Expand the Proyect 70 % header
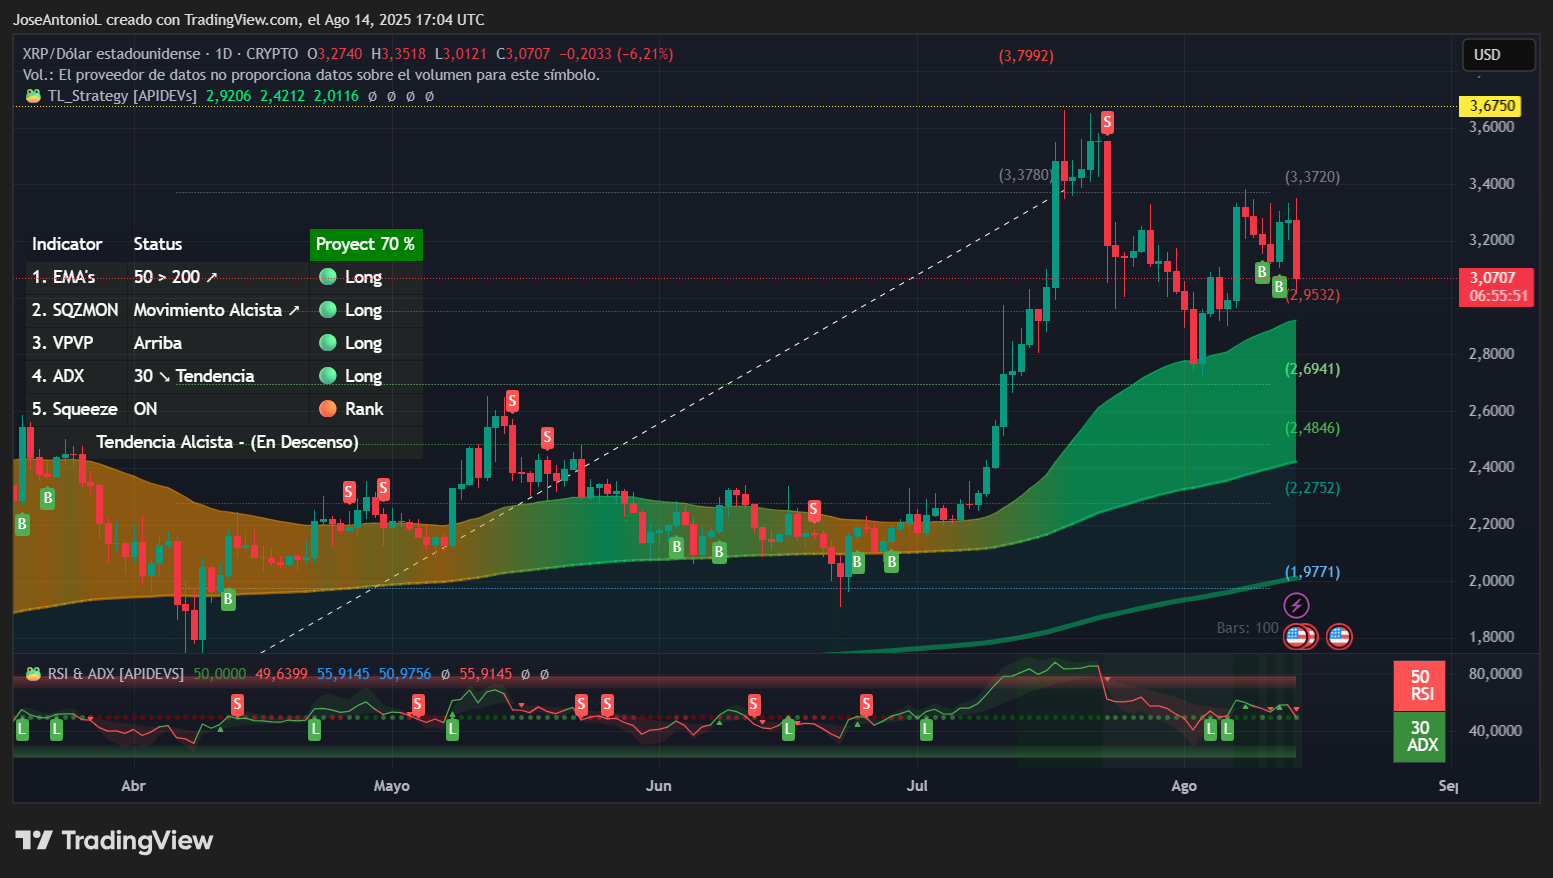1553x878 pixels. click(366, 244)
